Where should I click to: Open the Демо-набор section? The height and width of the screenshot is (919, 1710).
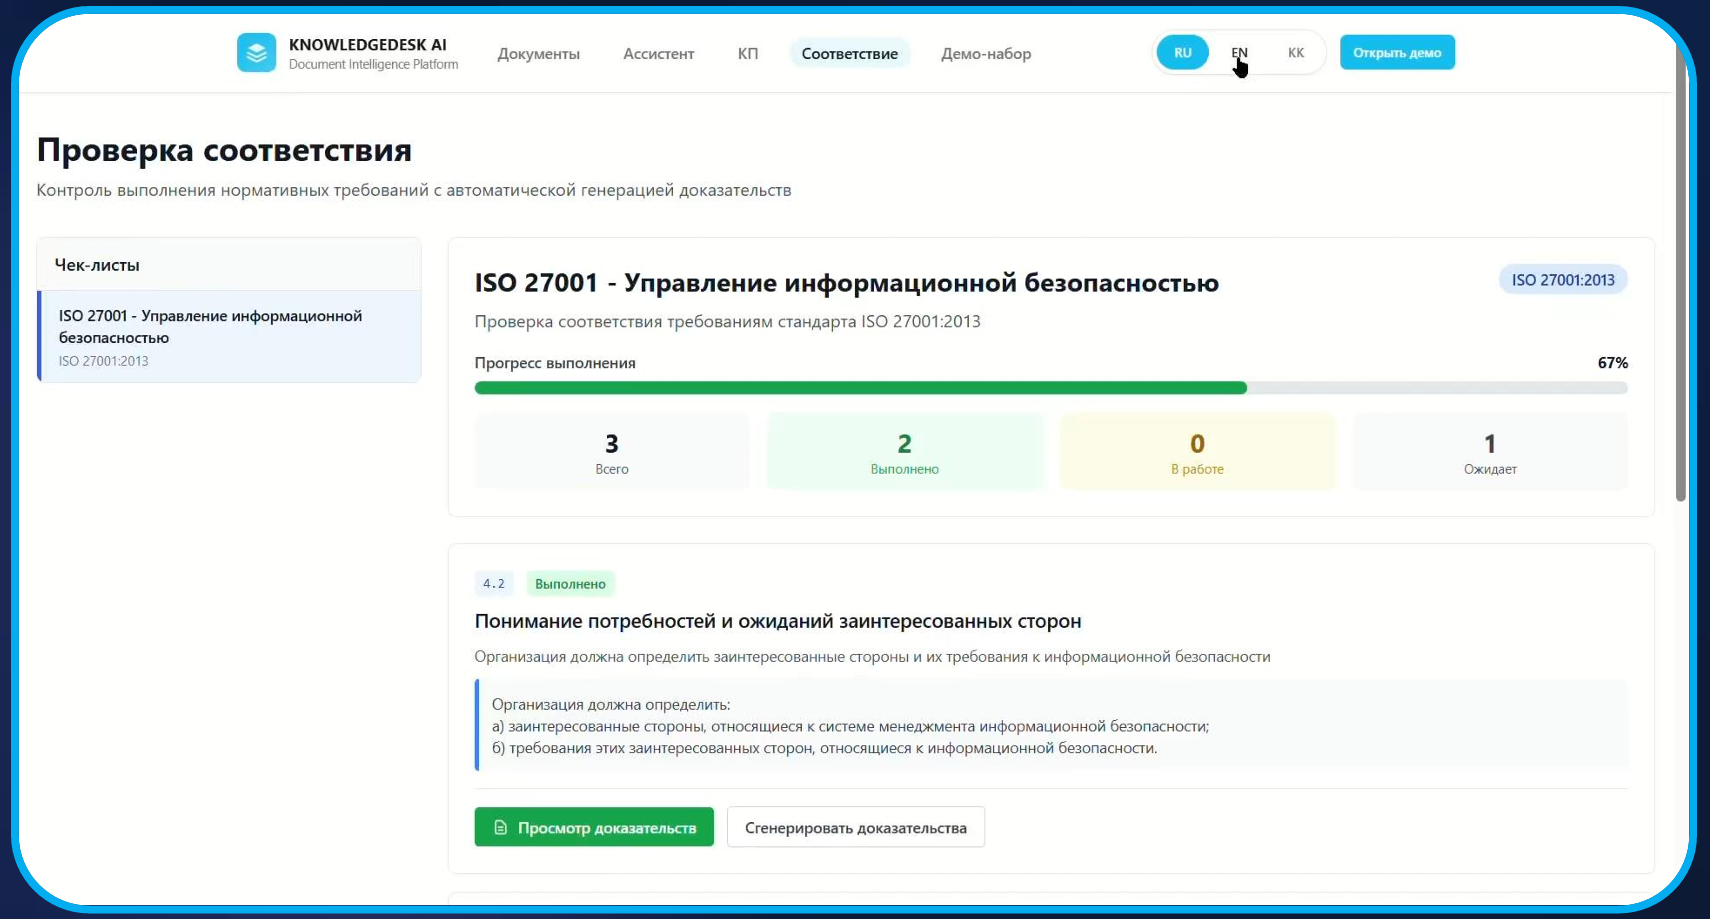tap(986, 53)
